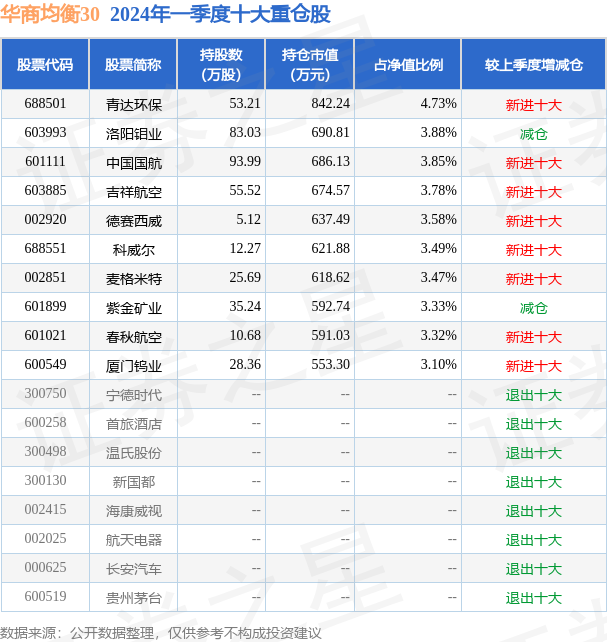The width and height of the screenshot is (607, 642).
Task: Select stock code 688501
Action: (x=45, y=104)
